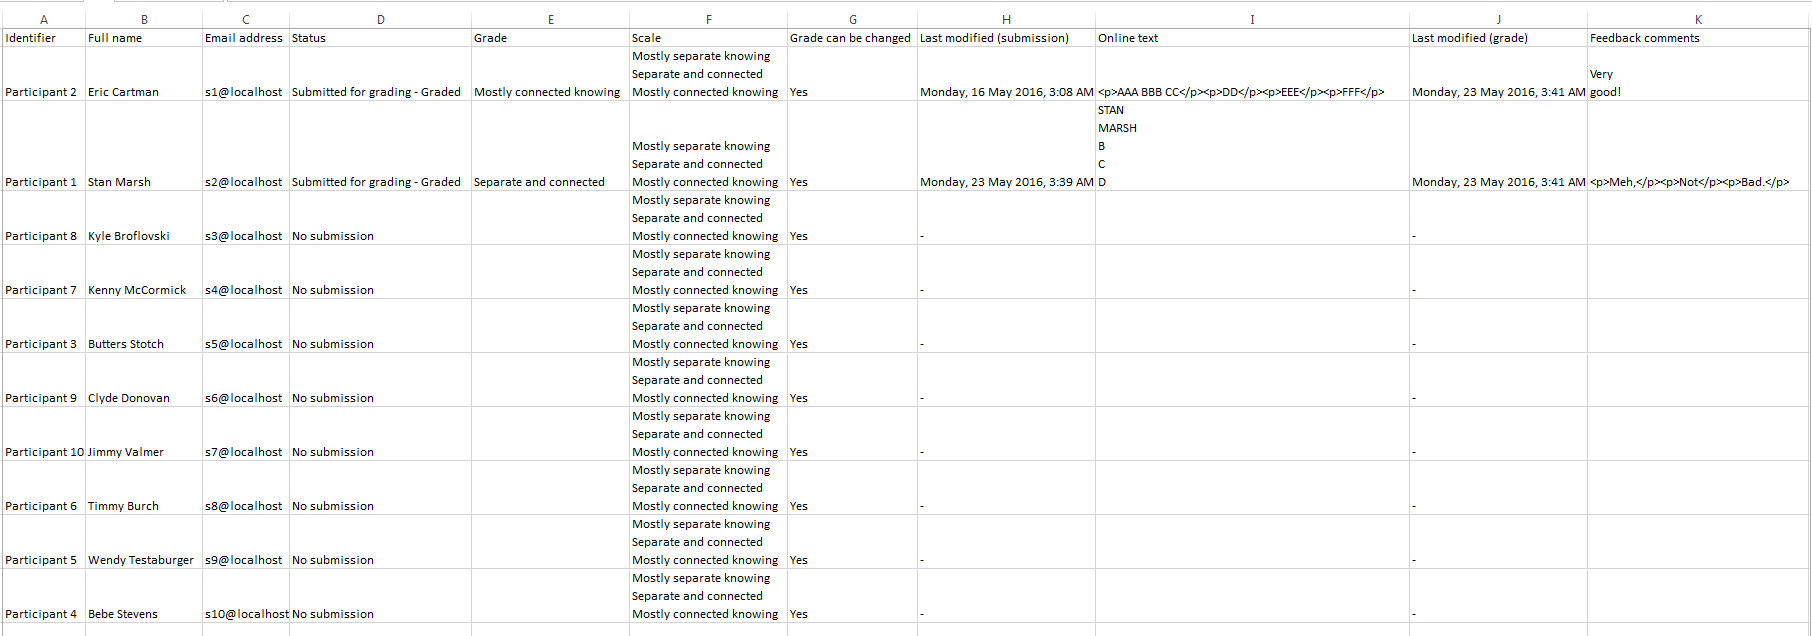The width and height of the screenshot is (1812, 636).
Task: Select Eric Cartman's 'Mostly connected knowing' grade cell
Action: pos(550,74)
